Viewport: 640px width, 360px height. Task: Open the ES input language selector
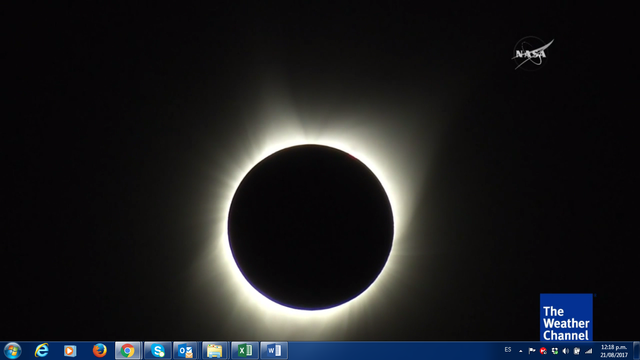pyautogui.click(x=508, y=350)
